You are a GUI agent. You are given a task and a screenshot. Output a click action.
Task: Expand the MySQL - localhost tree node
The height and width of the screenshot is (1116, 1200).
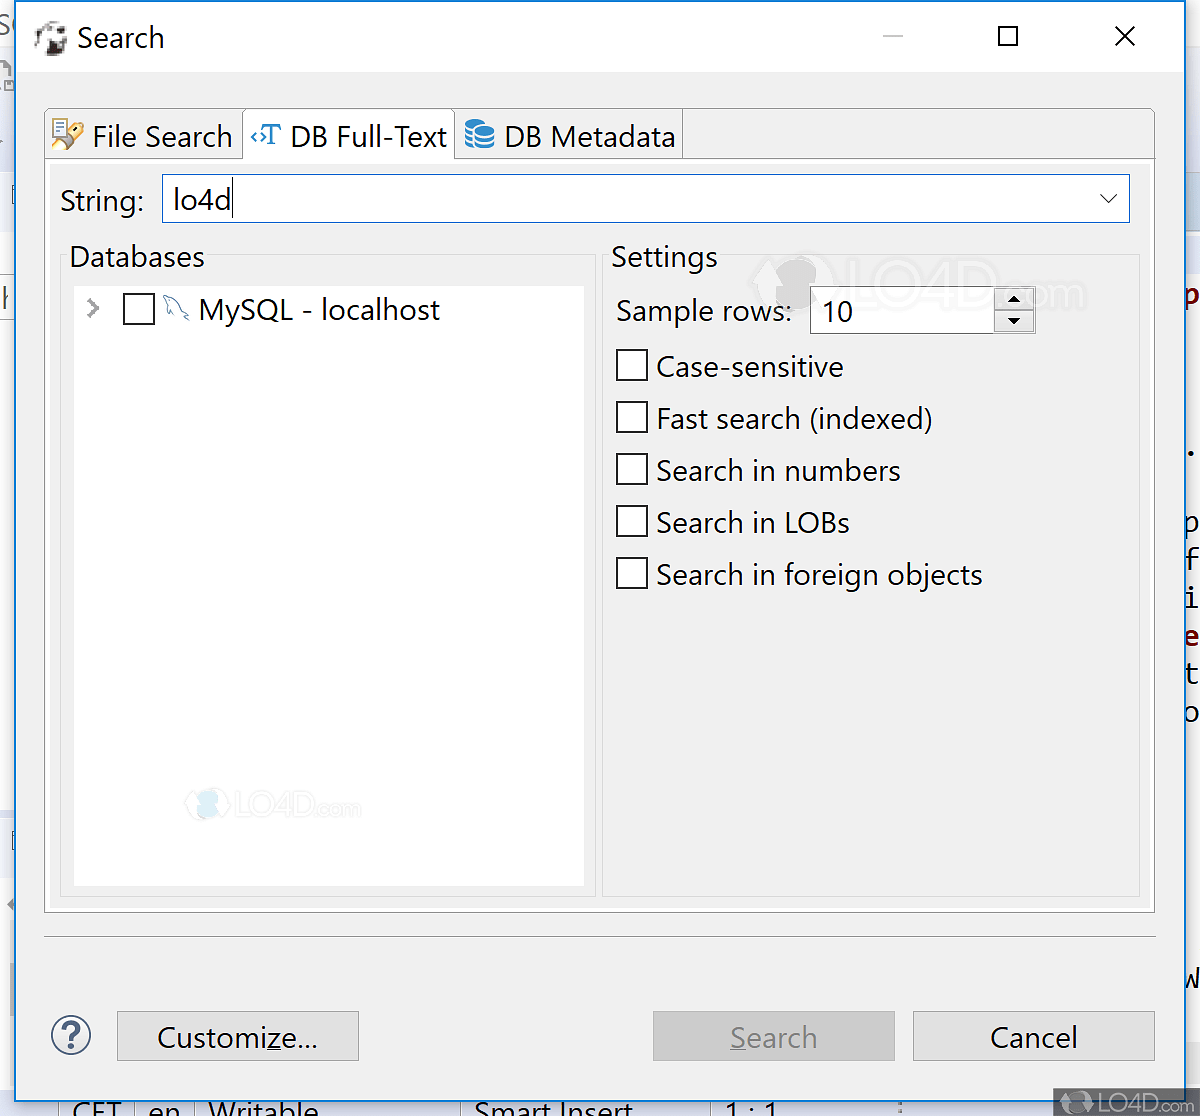92,309
